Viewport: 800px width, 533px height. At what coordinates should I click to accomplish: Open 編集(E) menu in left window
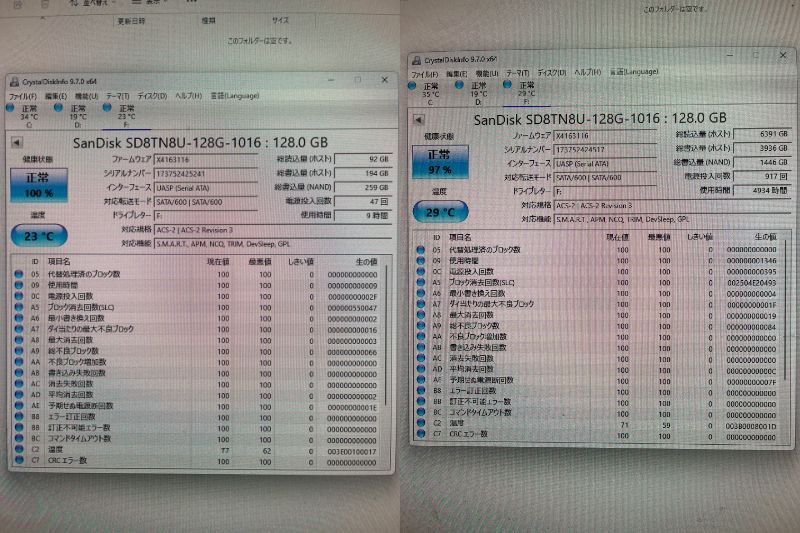(x=56, y=96)
